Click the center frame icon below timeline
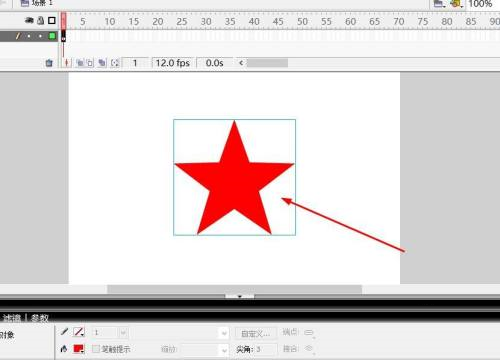The image size is (500, 360). 67,63
